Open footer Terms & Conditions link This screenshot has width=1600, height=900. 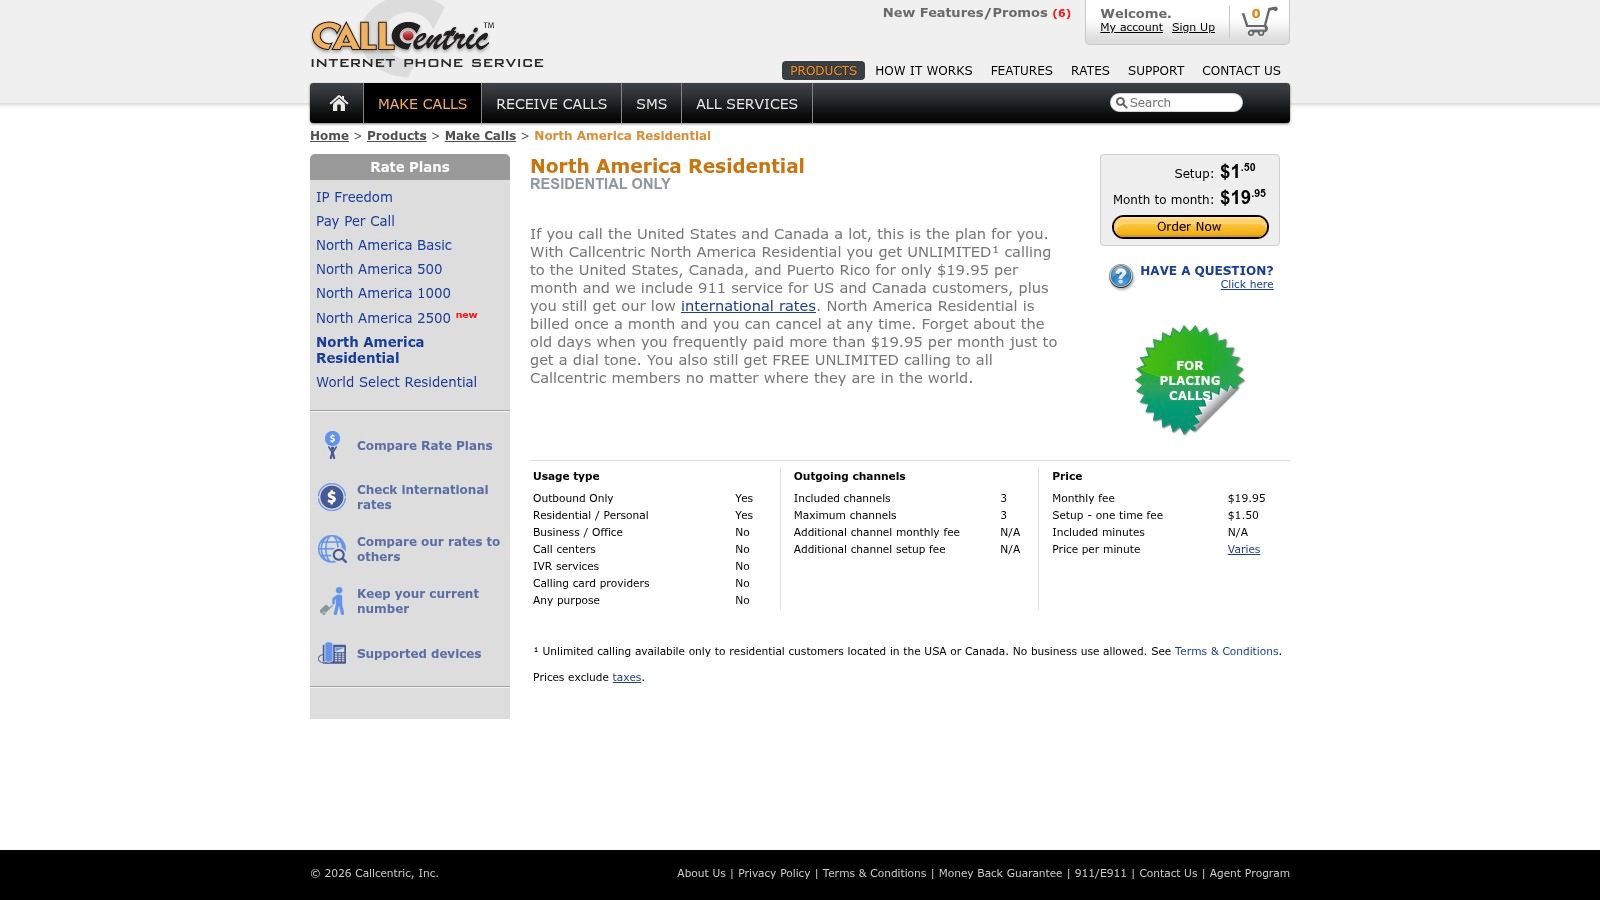874,873
